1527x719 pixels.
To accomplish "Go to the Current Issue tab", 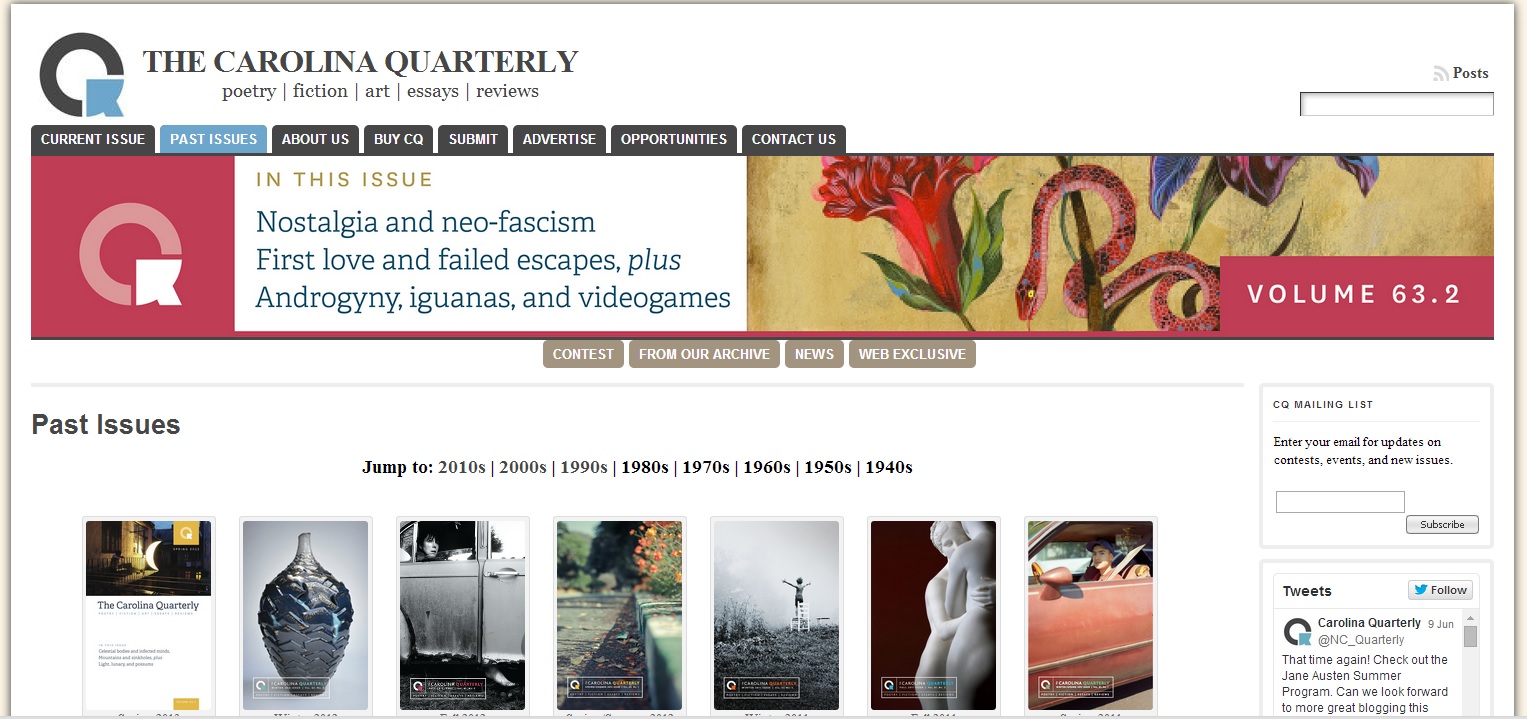I will [93, 139].
